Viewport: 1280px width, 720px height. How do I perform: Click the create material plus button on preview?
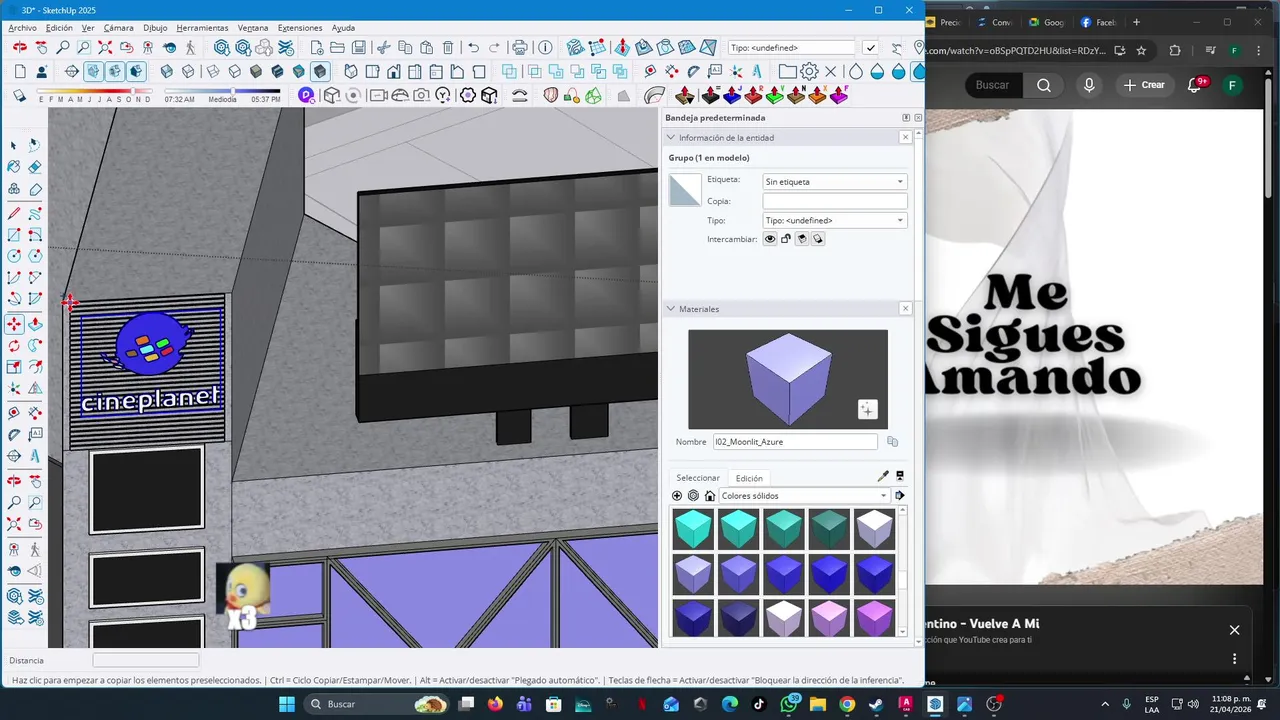867,409
